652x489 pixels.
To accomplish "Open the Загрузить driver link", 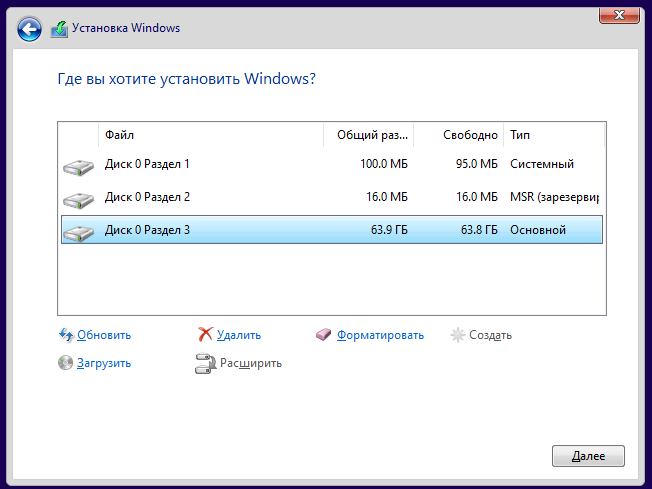I will coord(104,363).
